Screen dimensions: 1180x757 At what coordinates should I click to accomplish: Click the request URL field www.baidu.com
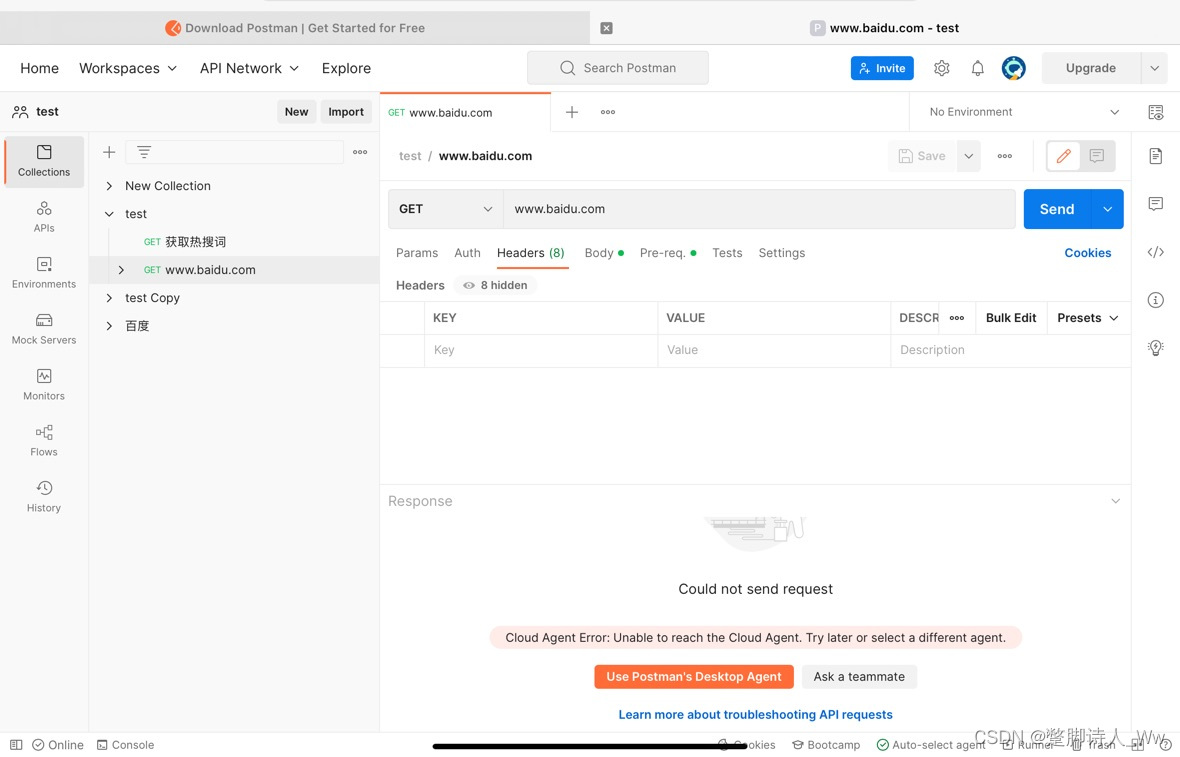759,209
